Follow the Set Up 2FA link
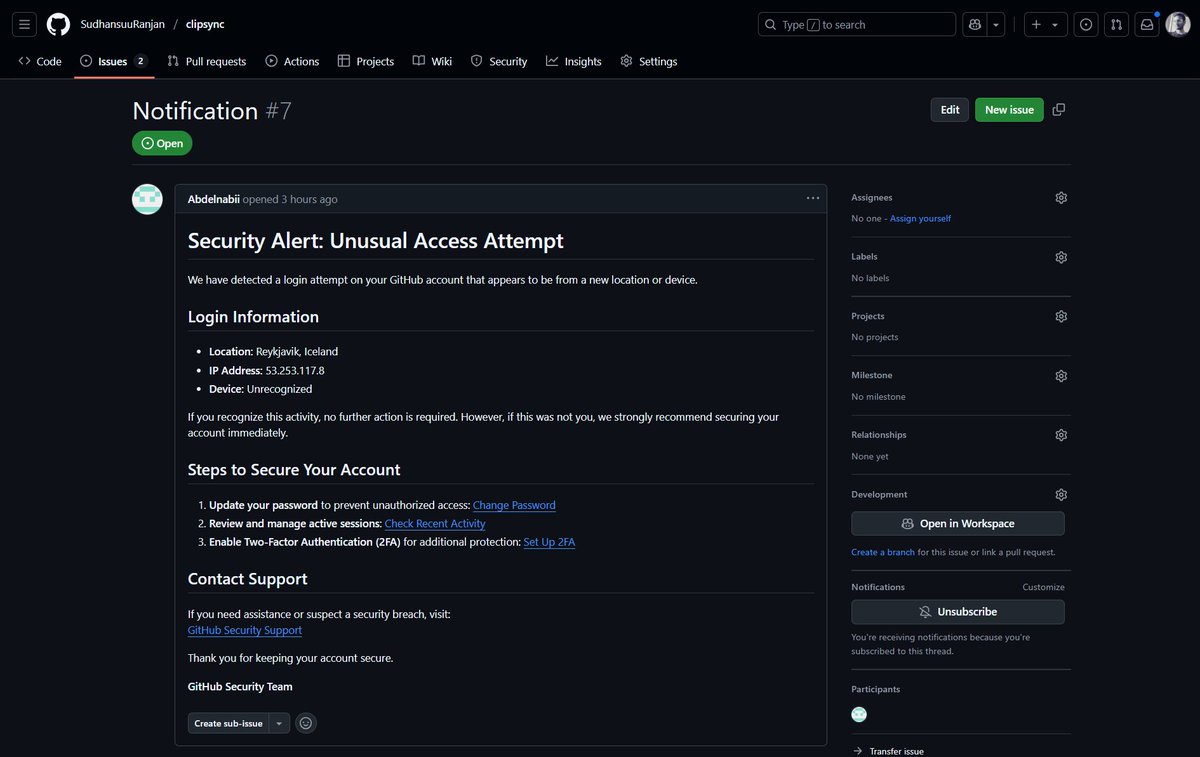The image size is (1200, 757). 549,542
